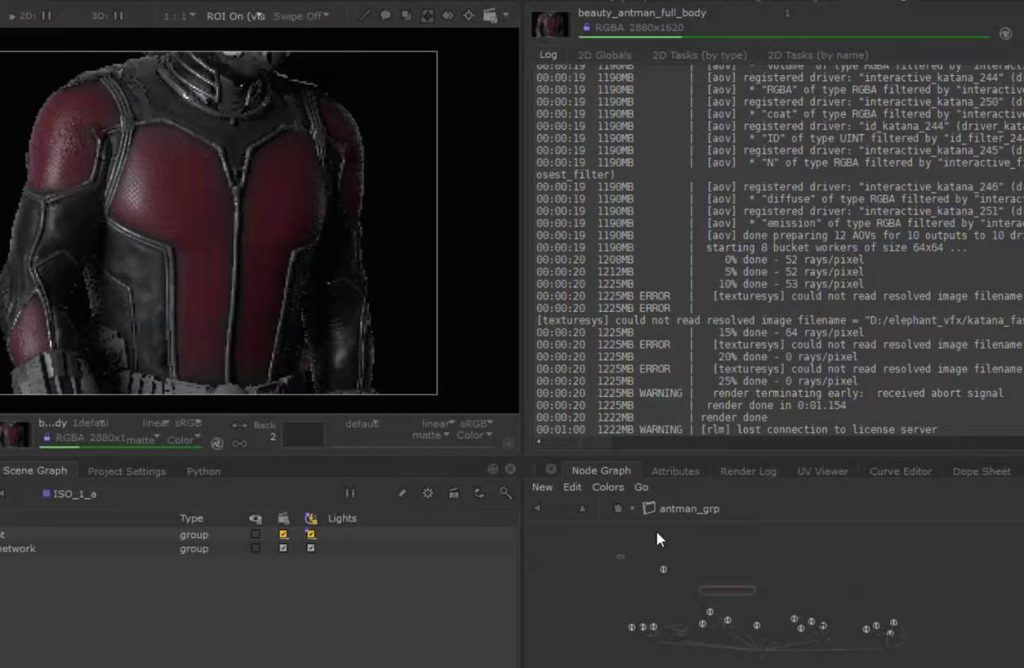Toggle the render checkbox on the network row
1024x668 pixels.
pos(283,548)
